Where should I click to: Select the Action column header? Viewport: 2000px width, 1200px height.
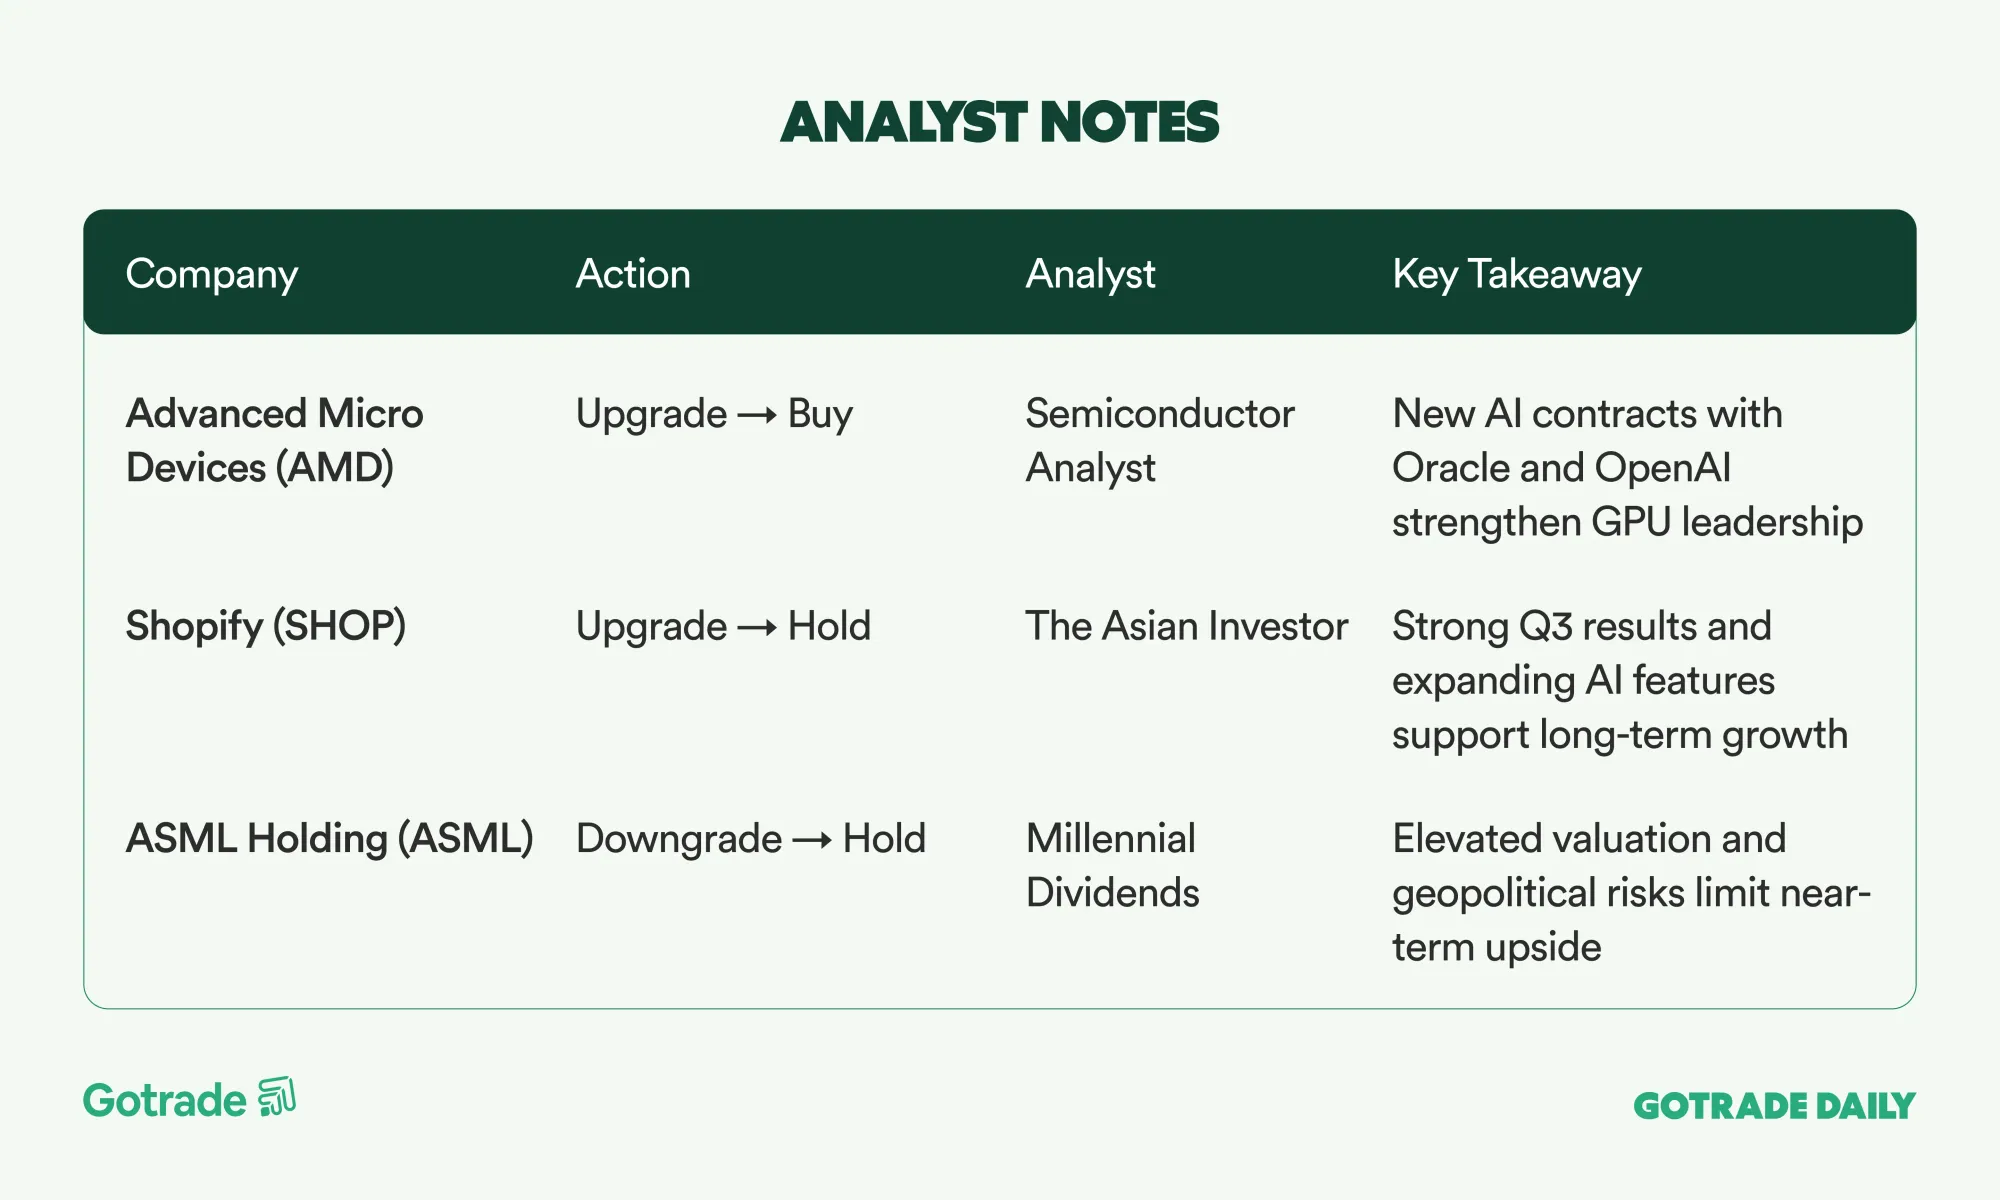point(633,274)
